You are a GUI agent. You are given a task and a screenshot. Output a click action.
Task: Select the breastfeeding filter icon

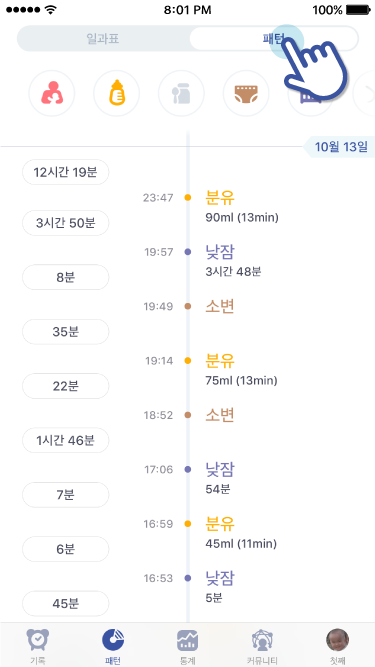tap(52, 93)
